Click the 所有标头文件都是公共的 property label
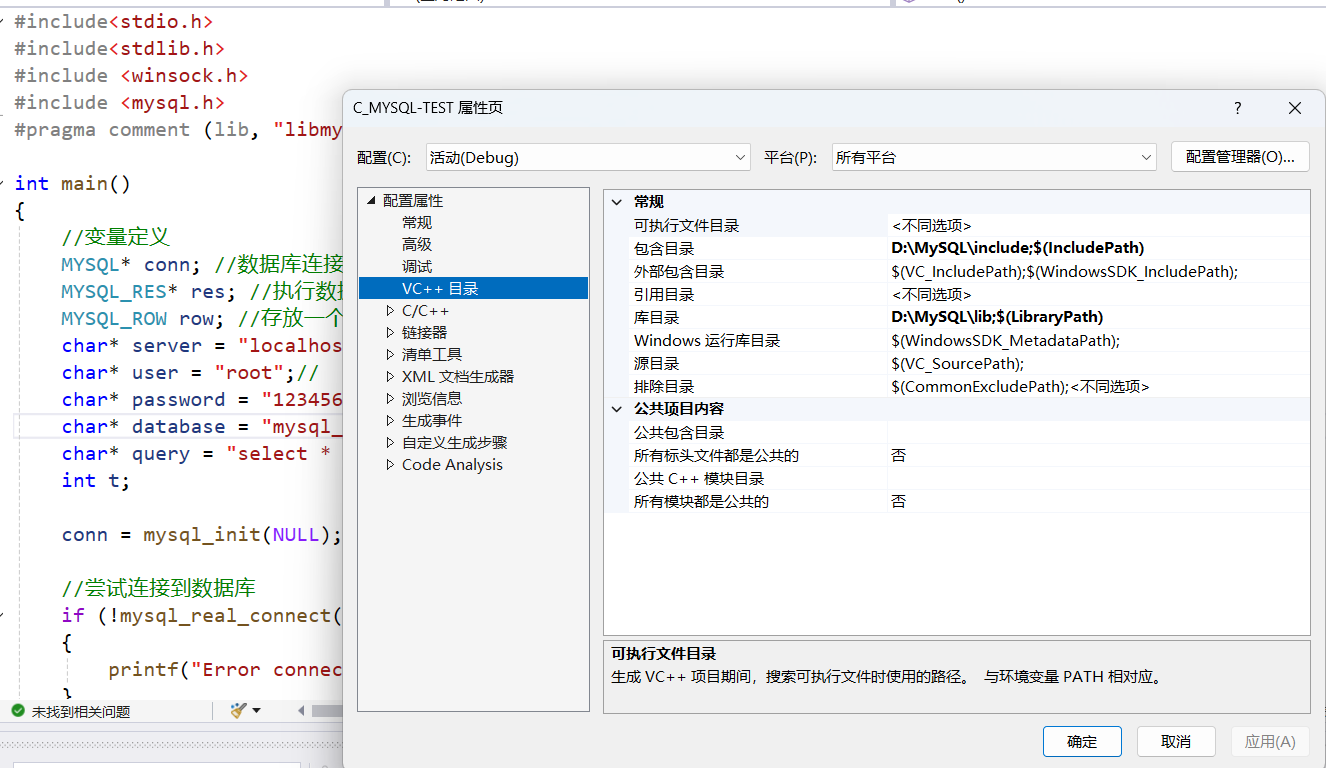Viewport: 1326px width, 768px height. 716,455
